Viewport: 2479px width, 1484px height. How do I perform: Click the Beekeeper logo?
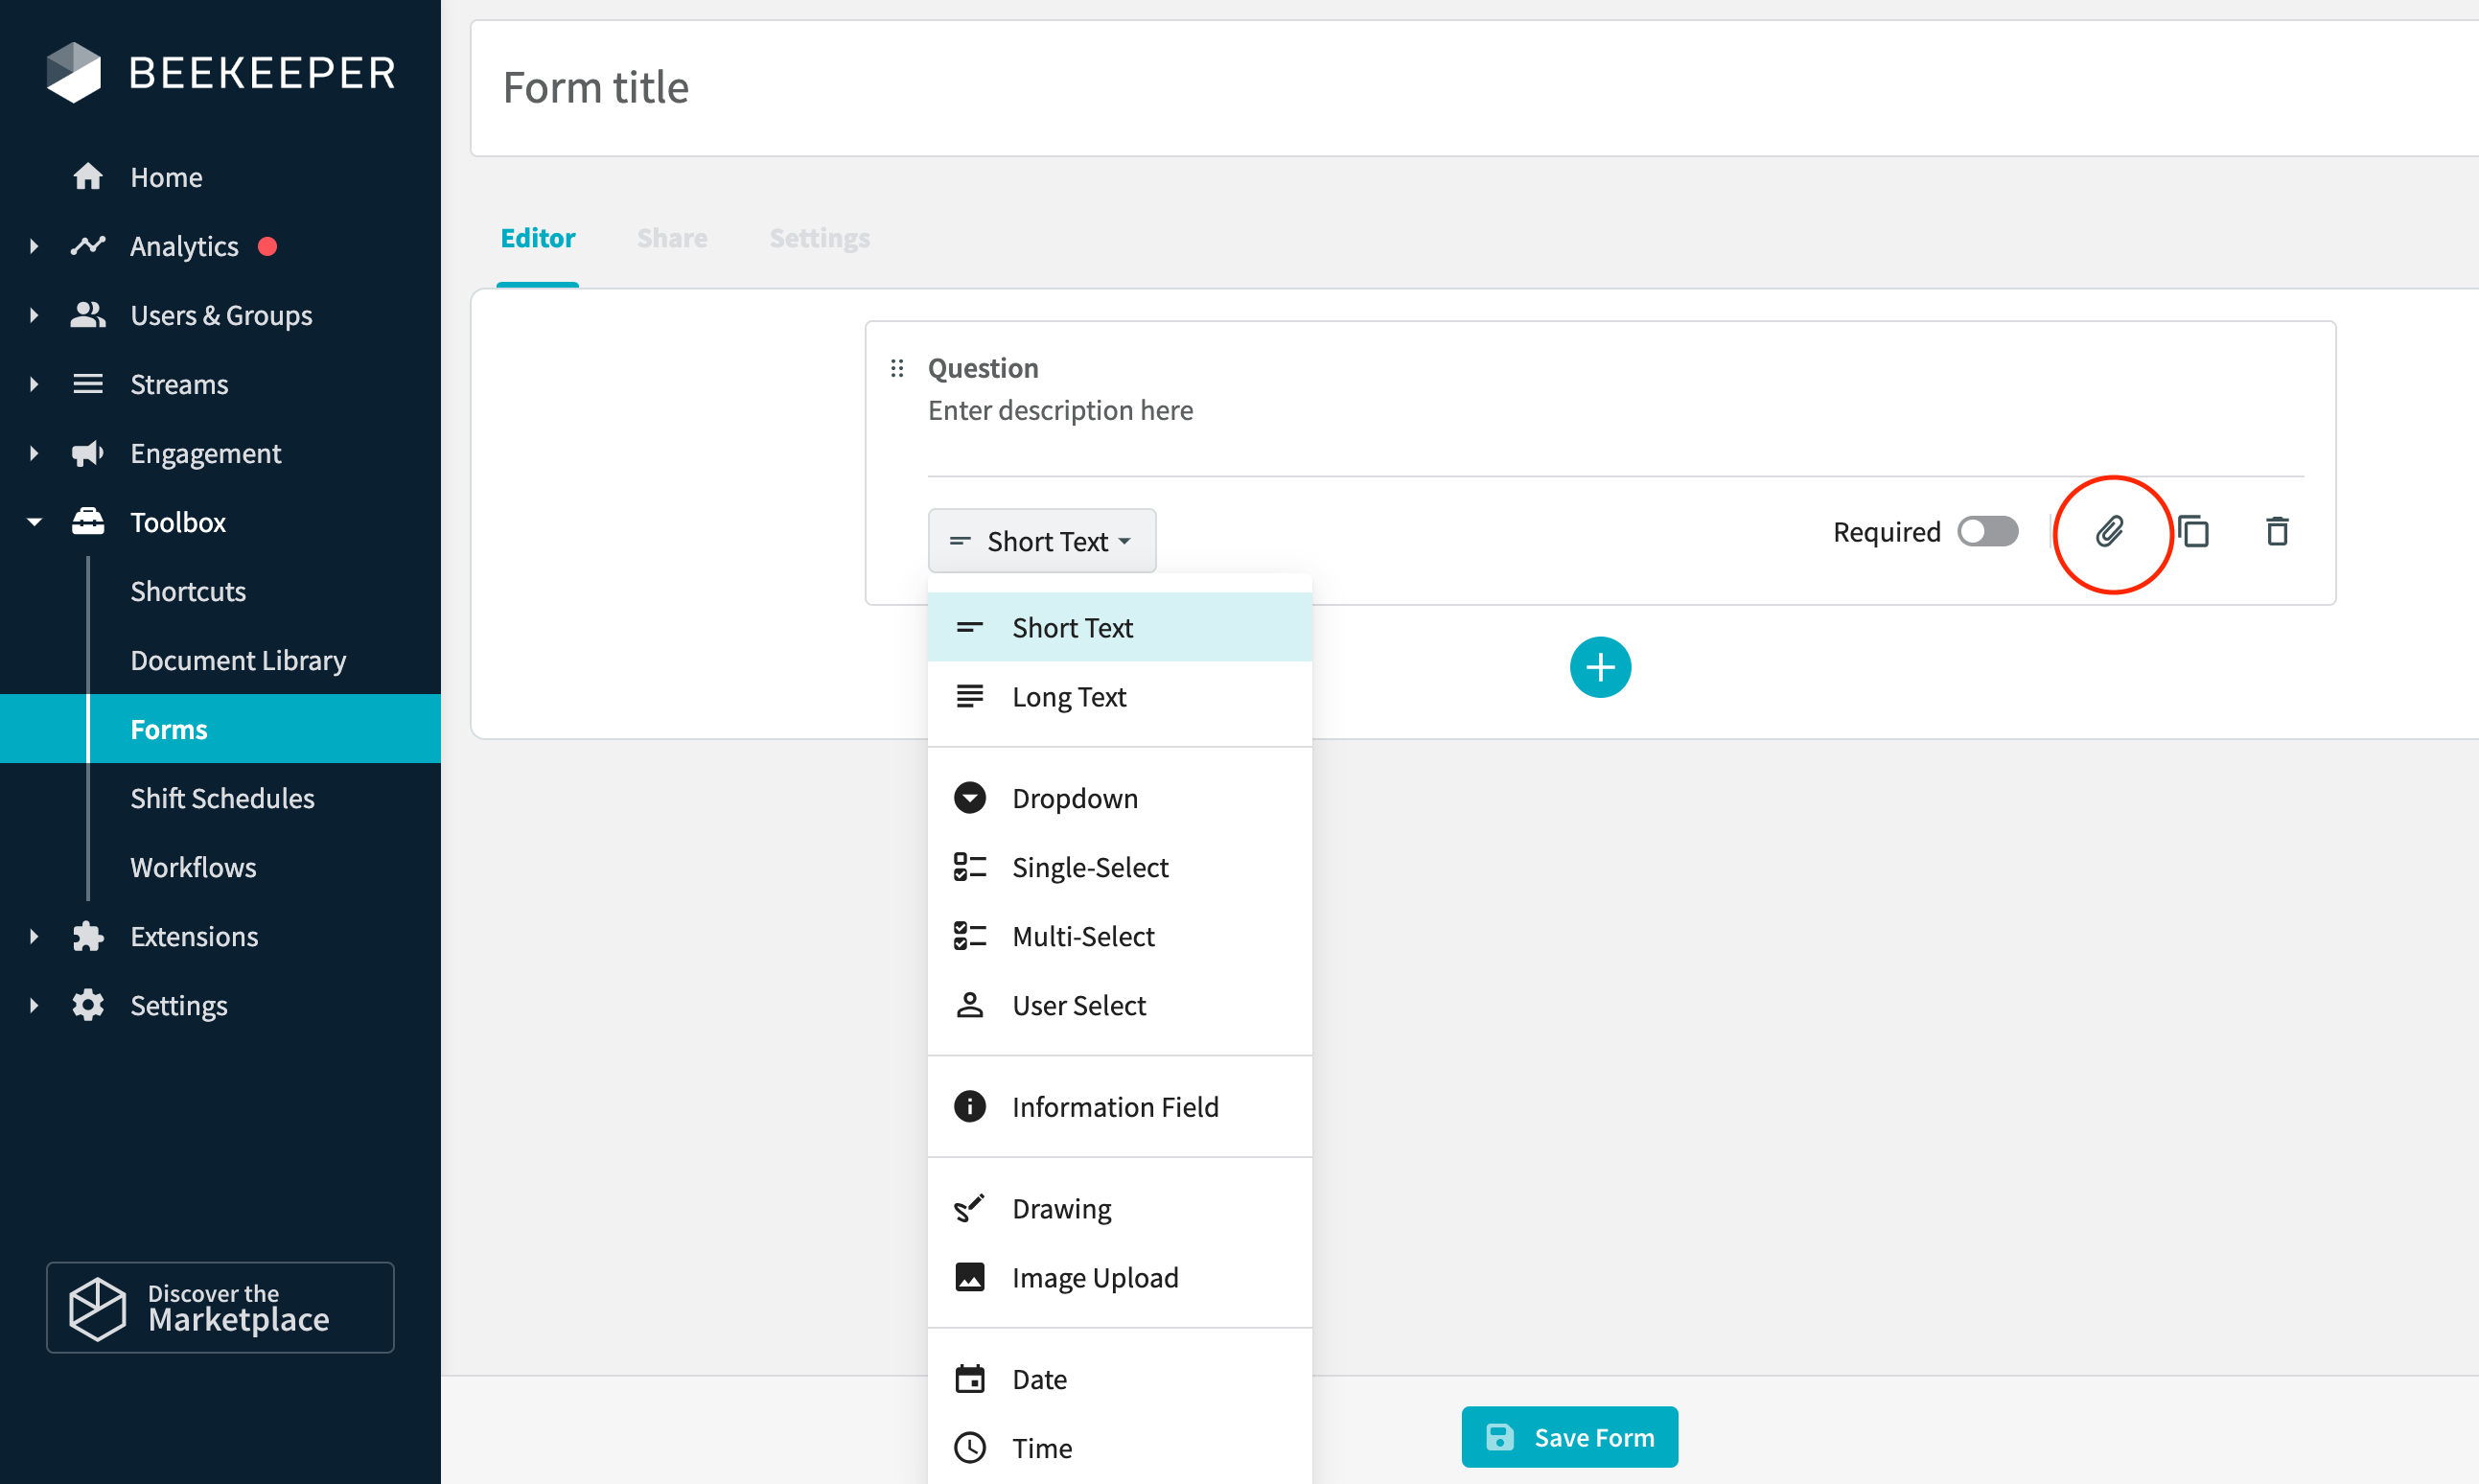click(x=221, y=73)
